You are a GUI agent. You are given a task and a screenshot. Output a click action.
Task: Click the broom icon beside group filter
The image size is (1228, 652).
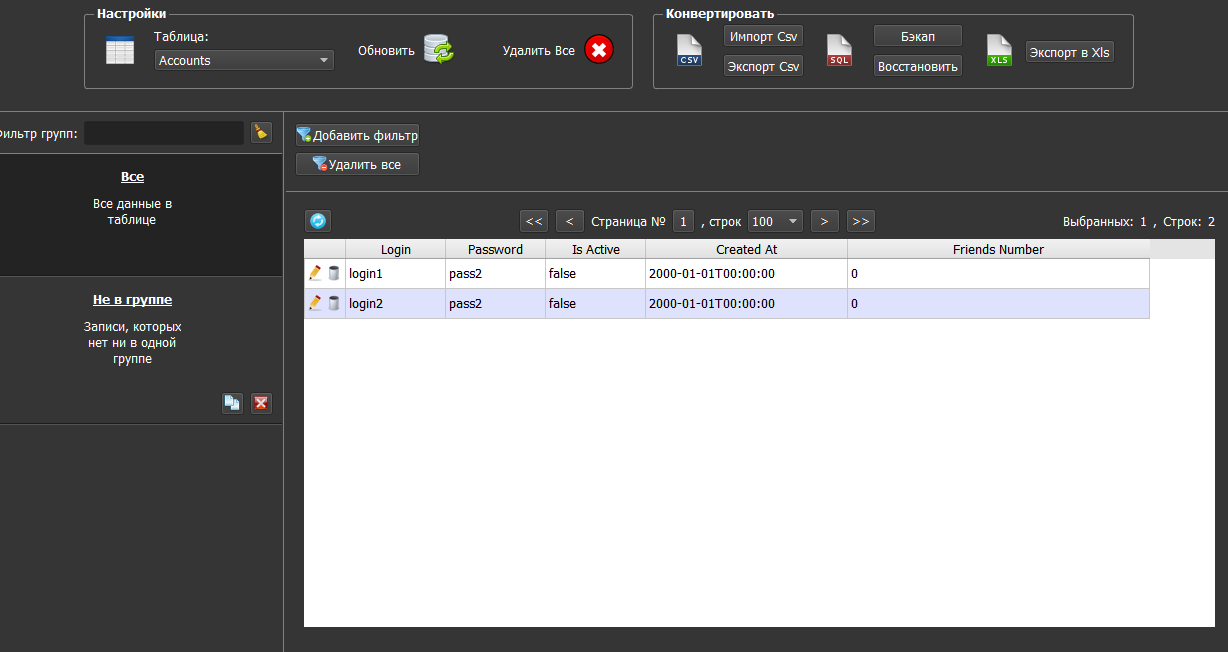click(x=261, y=132)
